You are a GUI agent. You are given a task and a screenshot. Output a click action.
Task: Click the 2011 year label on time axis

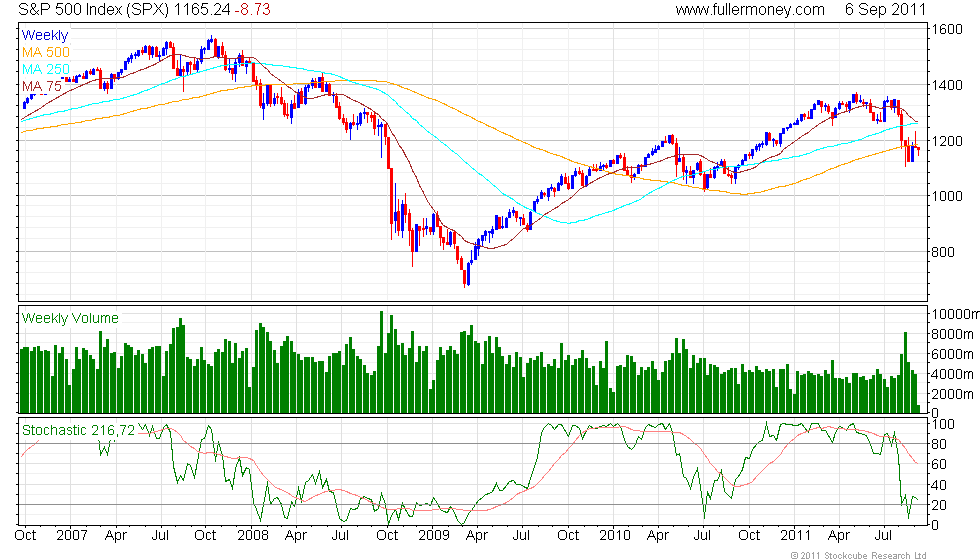click(796, 536)
